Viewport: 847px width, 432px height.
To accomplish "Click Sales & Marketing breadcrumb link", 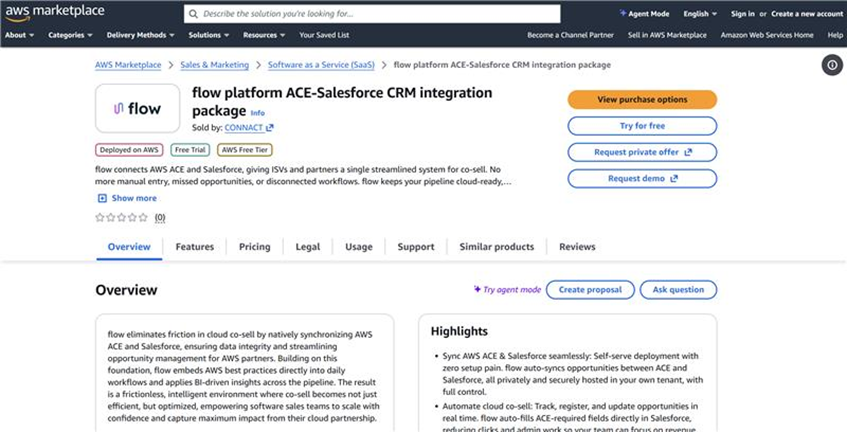I will [215, 65].
